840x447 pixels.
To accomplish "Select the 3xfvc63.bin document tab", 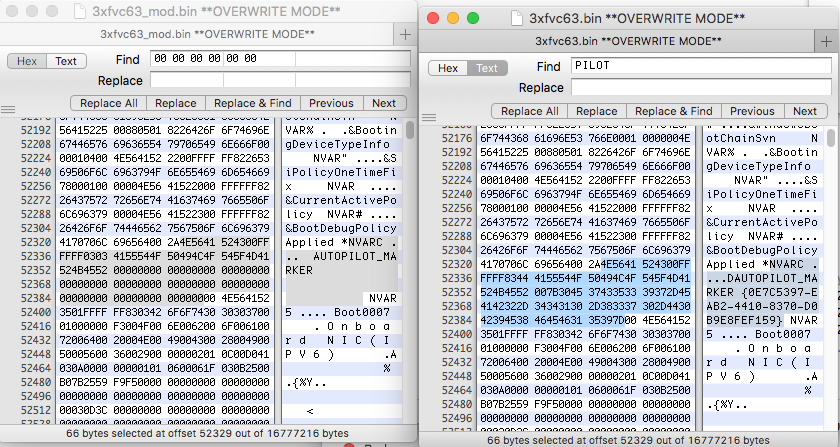I will pos(628,41).
